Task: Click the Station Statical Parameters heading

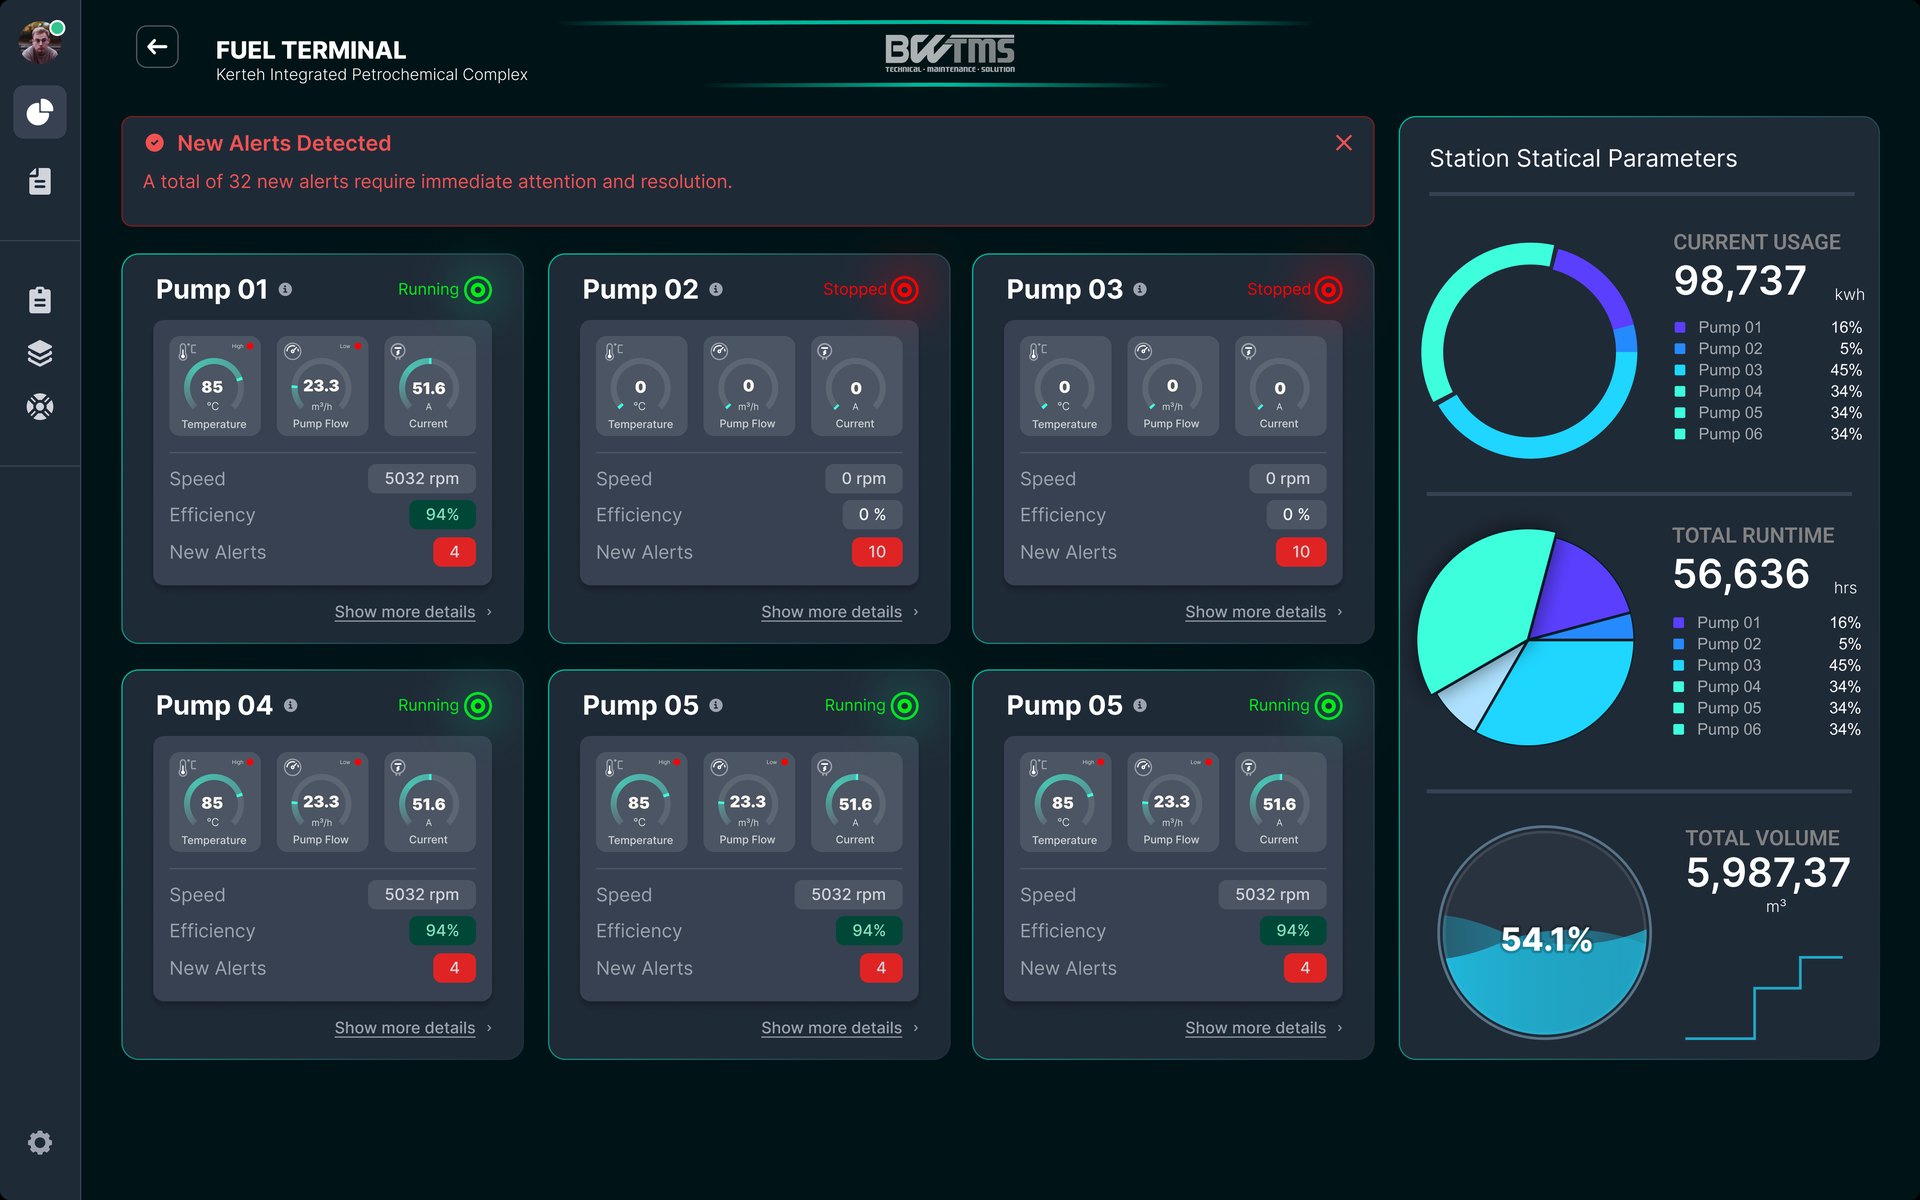Action: pyautogui.click(x=1583, y=158)
